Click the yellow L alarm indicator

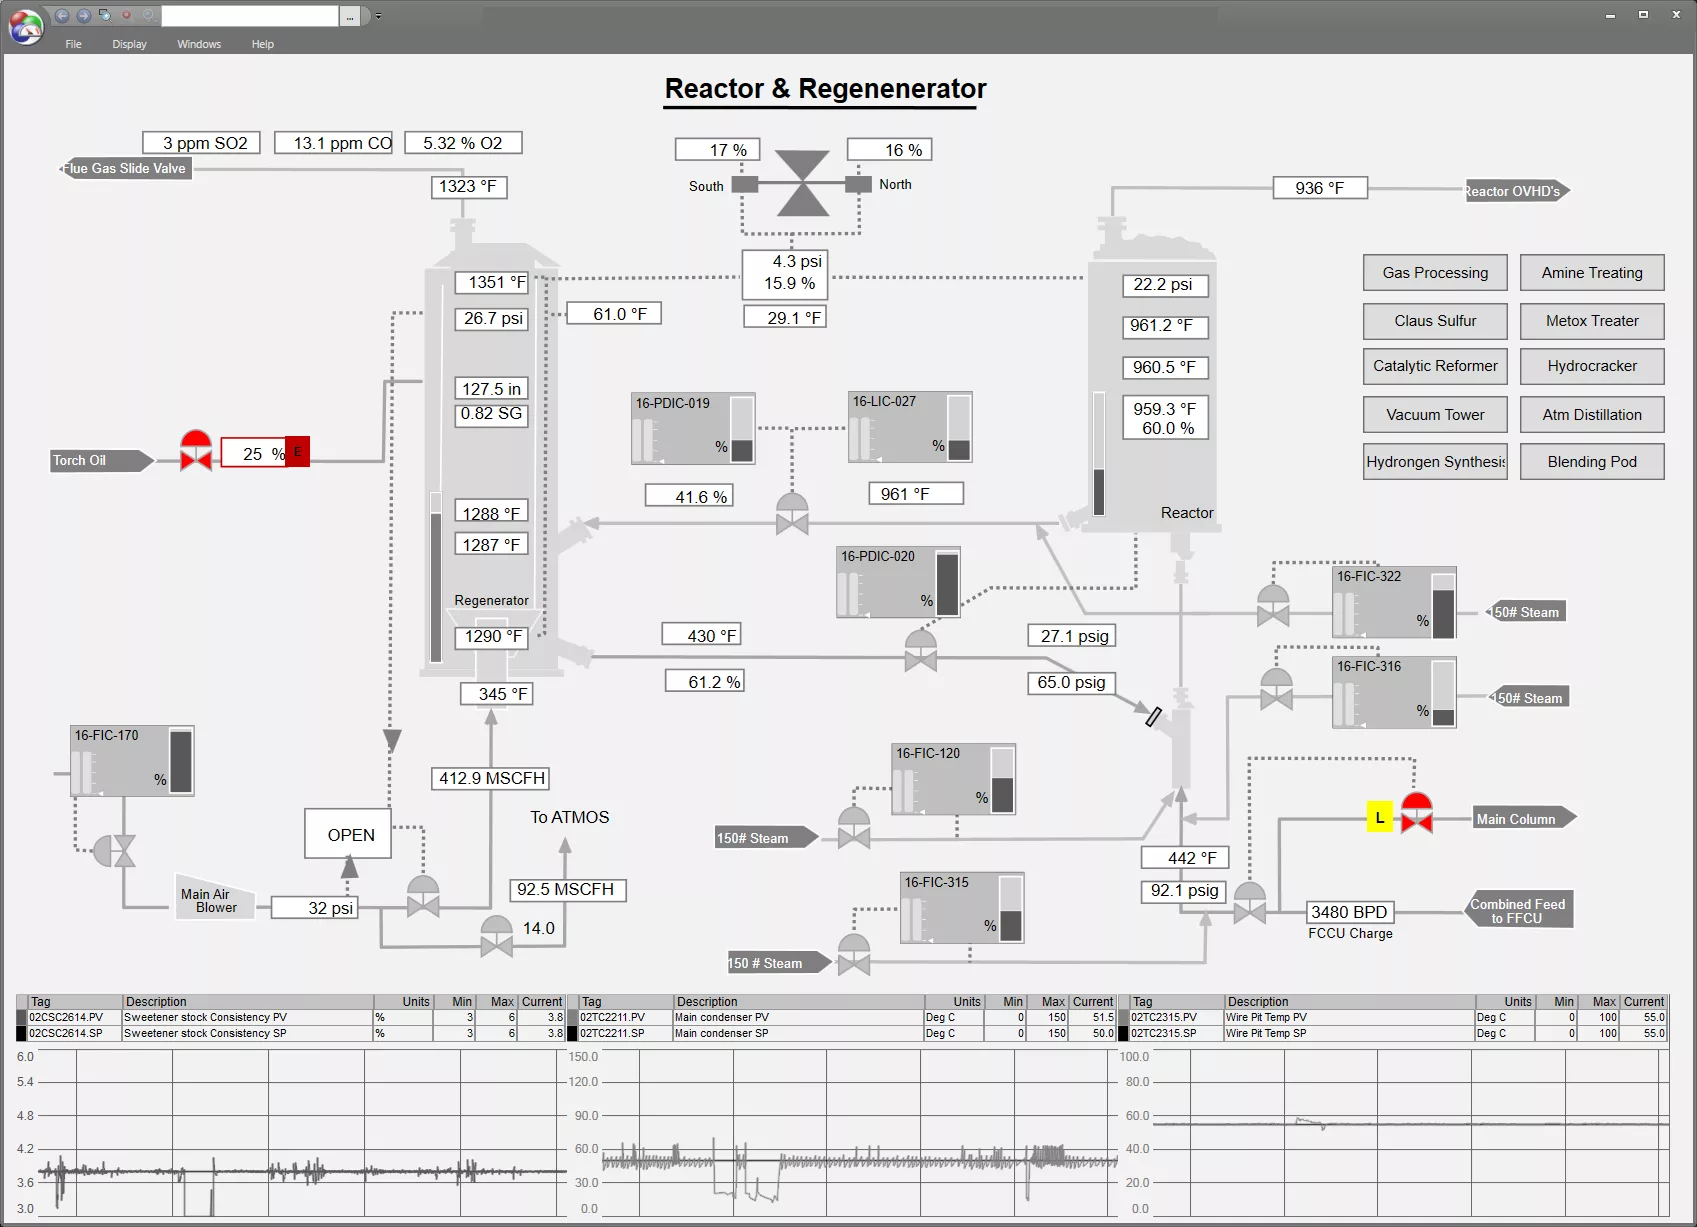[x=1380, y=817]
